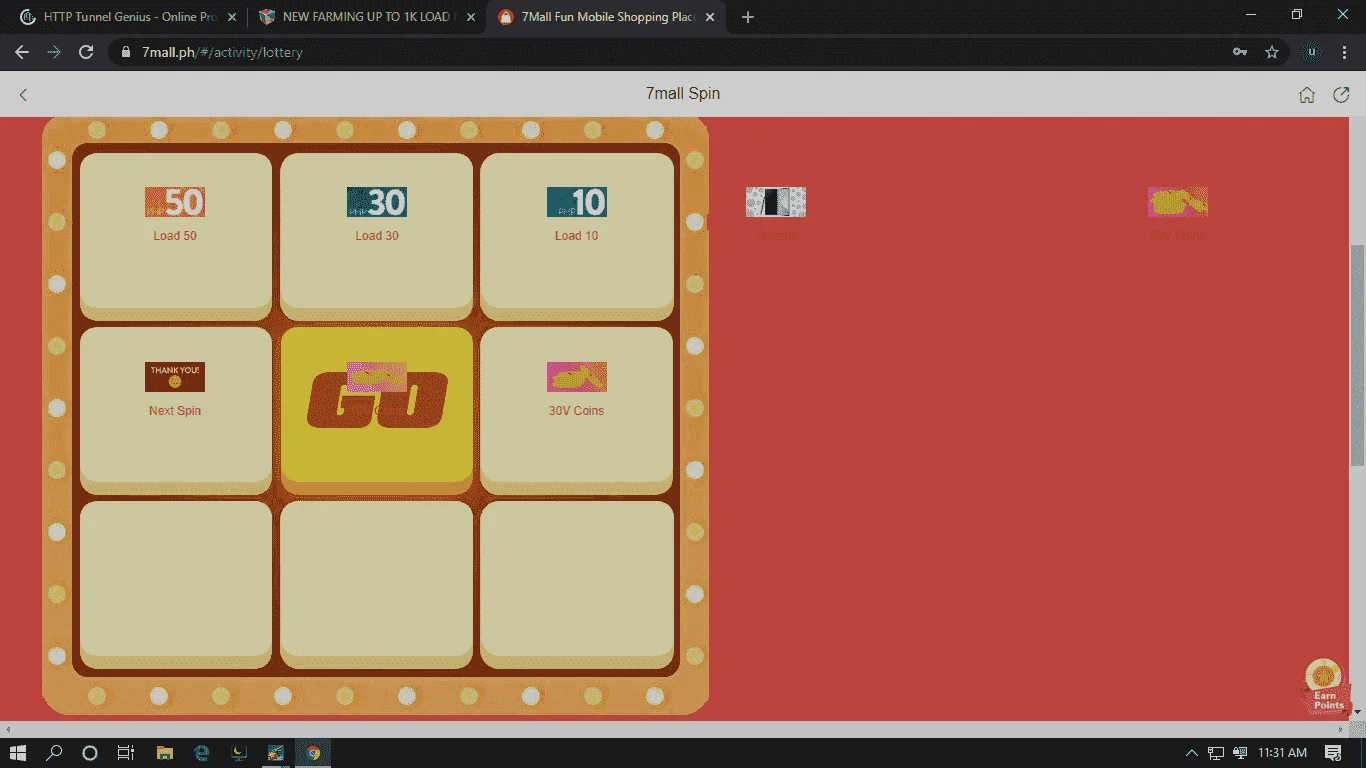
Task: Close the 7Mall Fun Mobile Shopping tab
Action: (x=711, y=17)
